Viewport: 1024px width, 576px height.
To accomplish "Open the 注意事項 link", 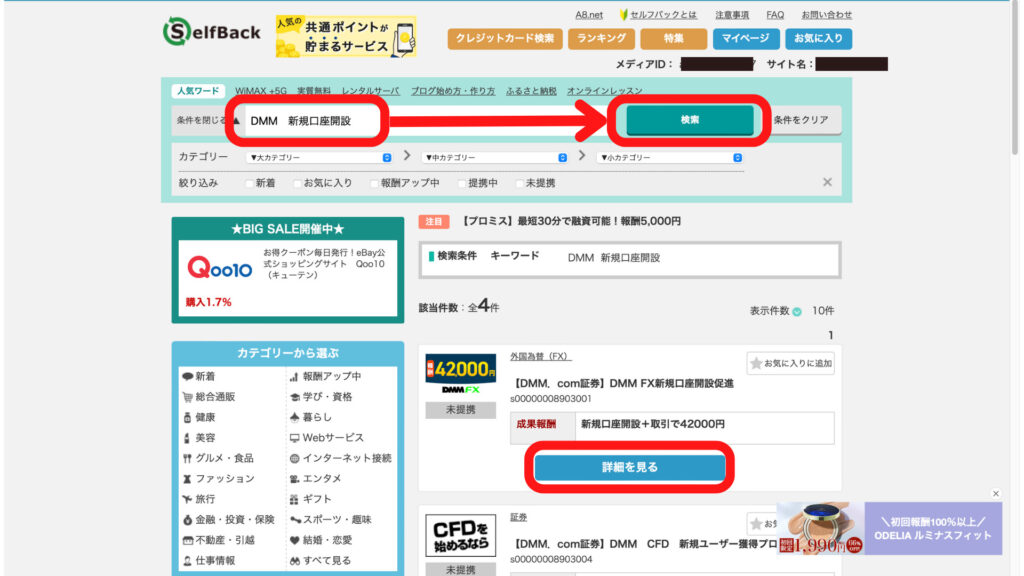I will (x=732, y=14).
